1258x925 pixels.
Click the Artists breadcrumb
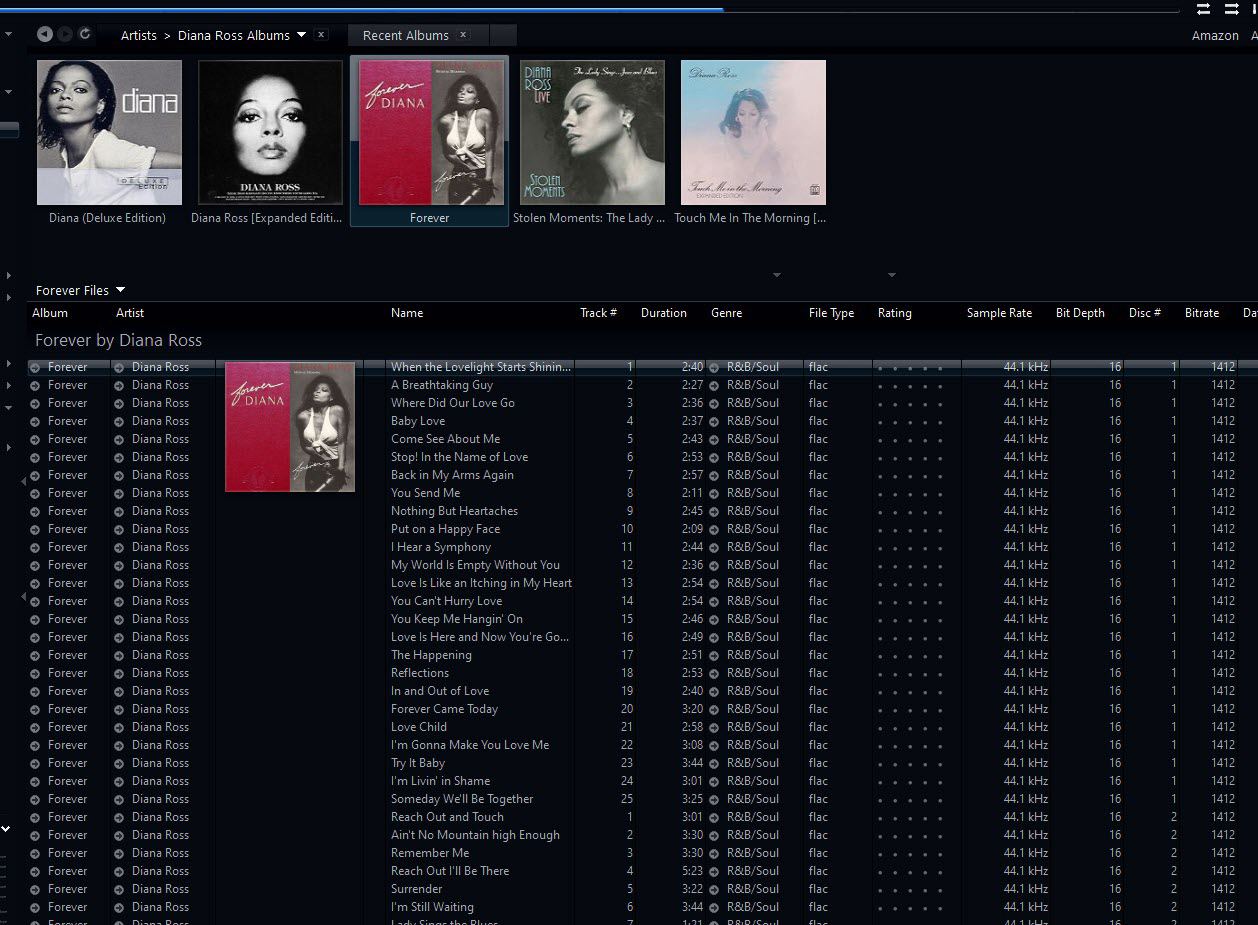[x=139, y=35]
